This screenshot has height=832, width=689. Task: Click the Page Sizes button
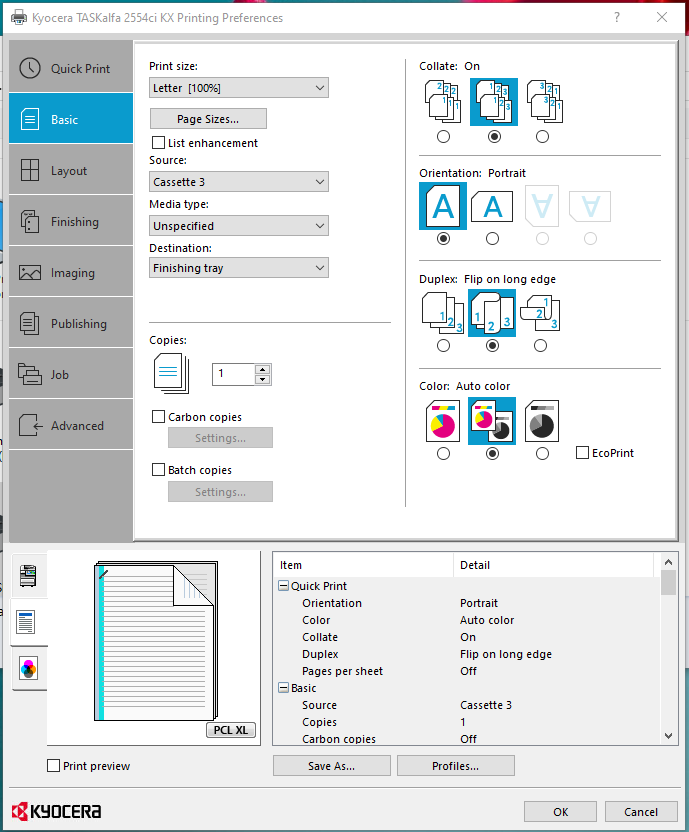208,119
